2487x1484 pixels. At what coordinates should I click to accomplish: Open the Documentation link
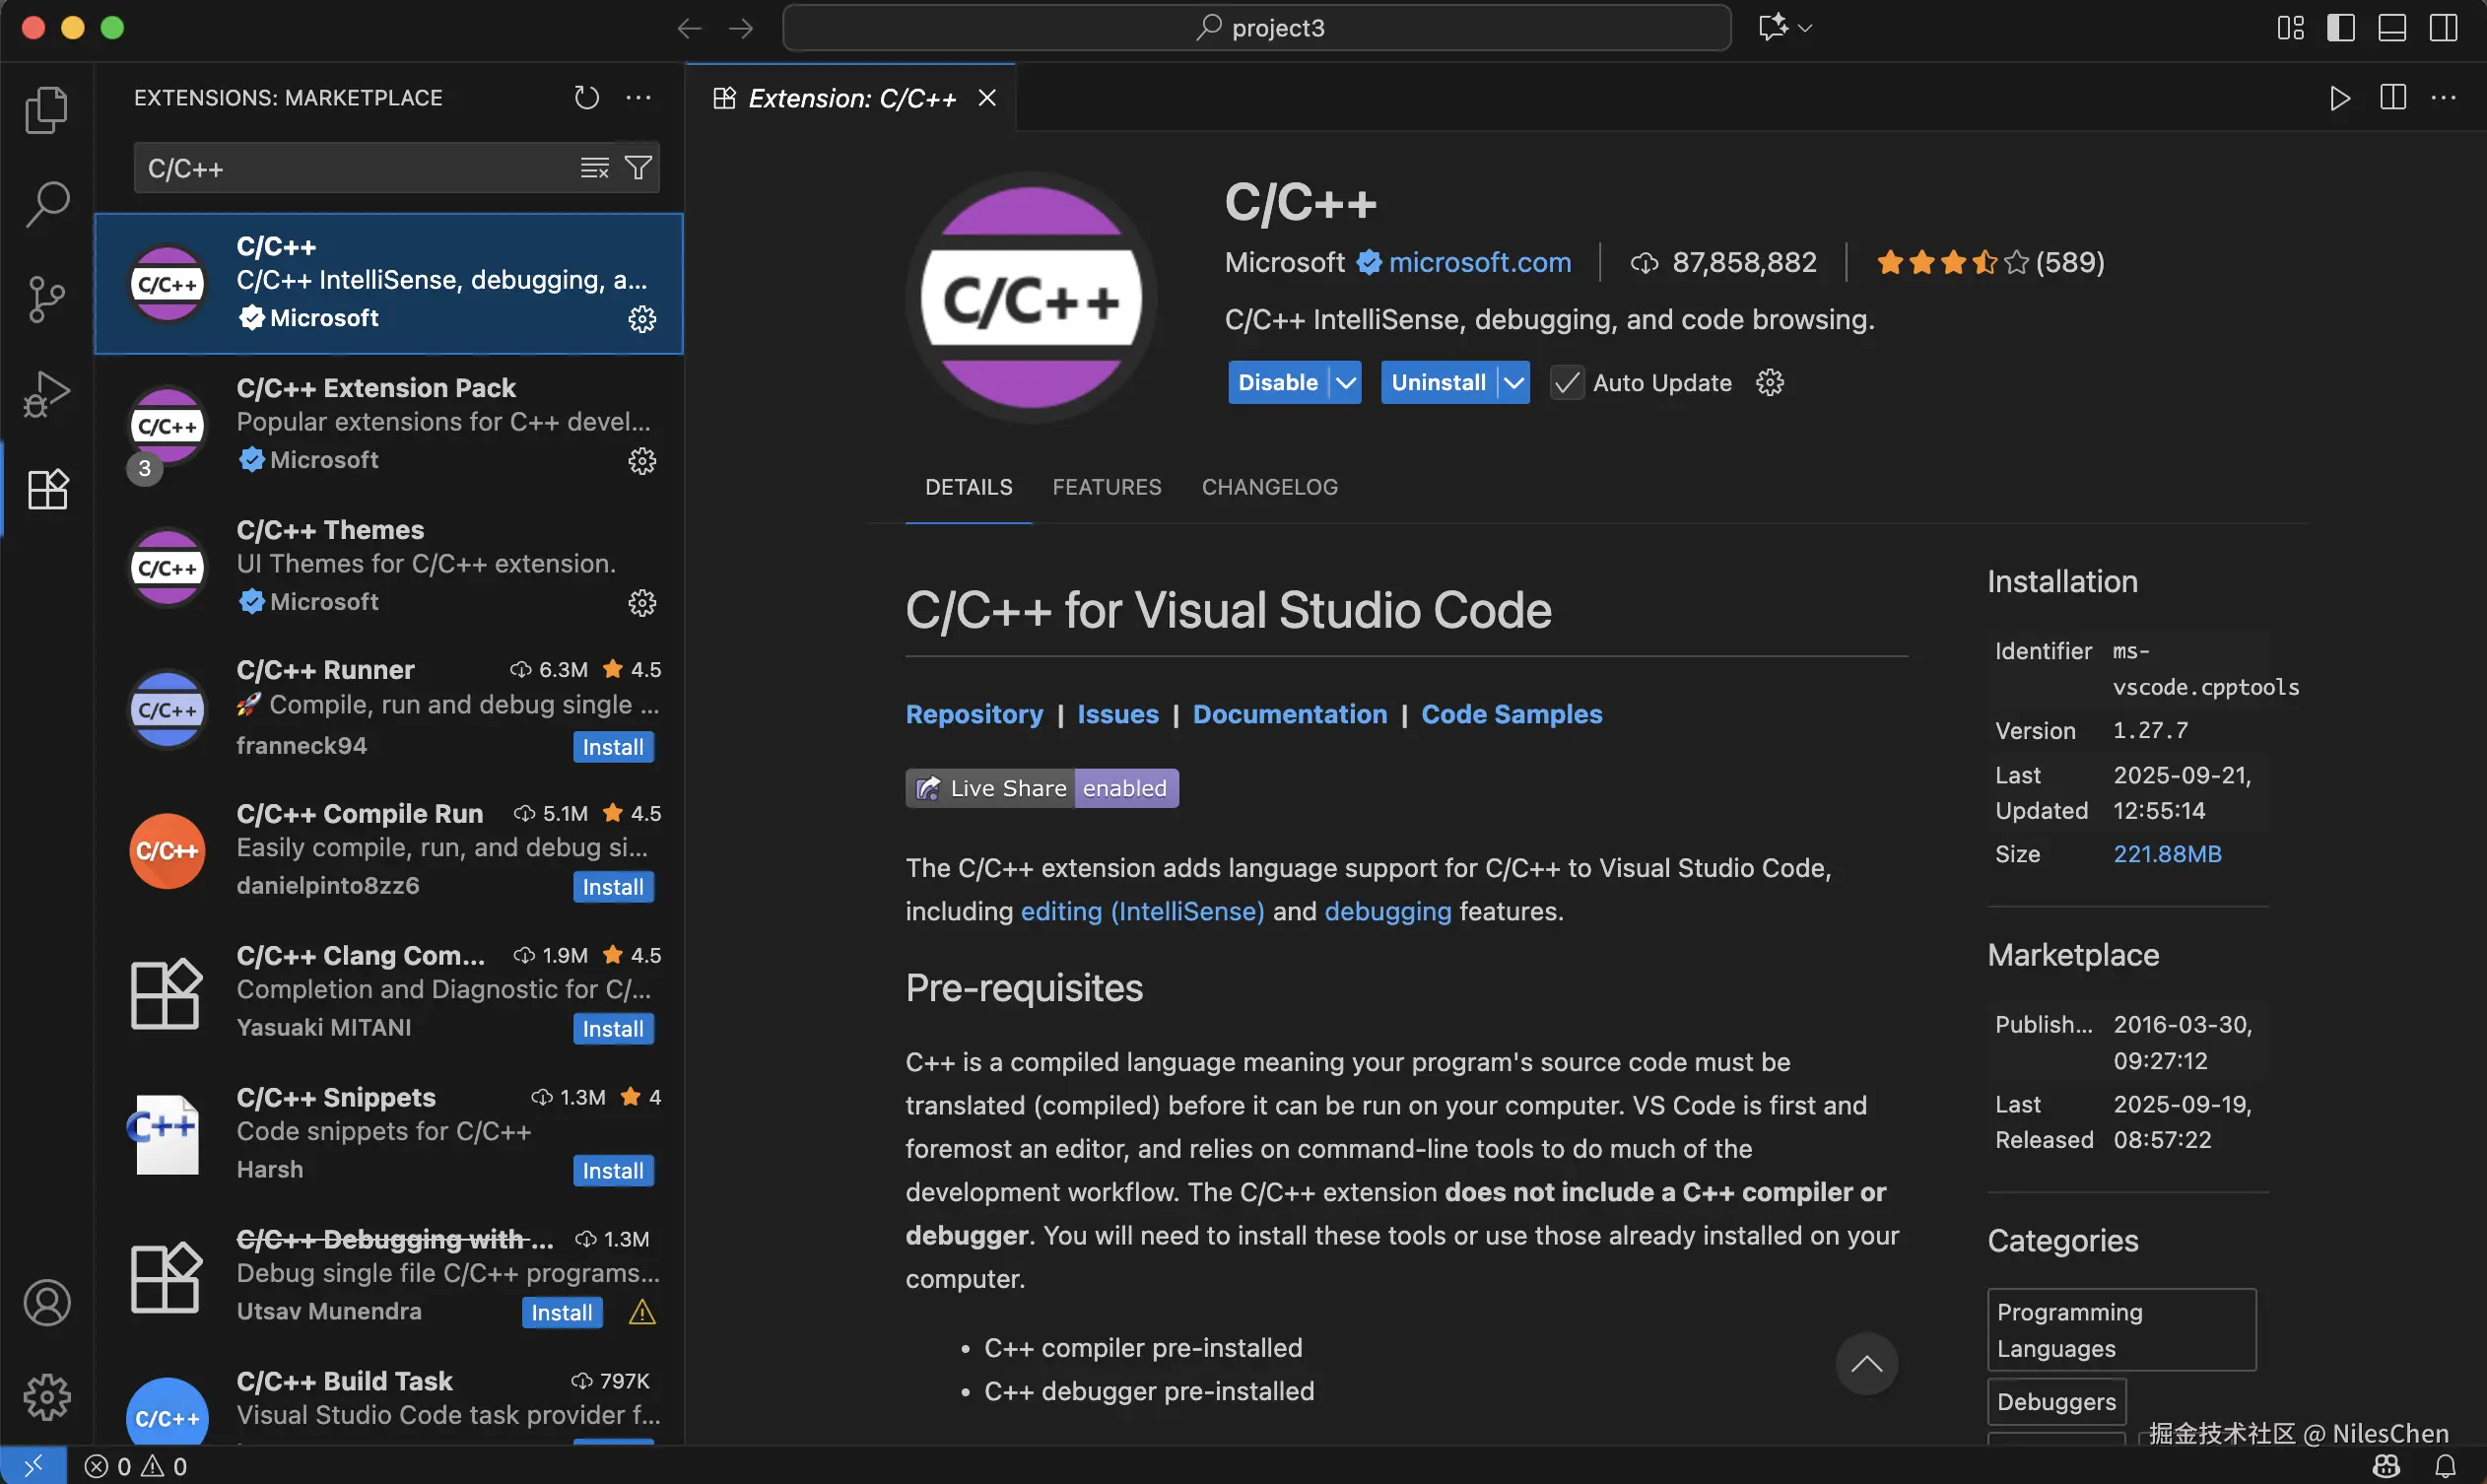point(1289,714)
